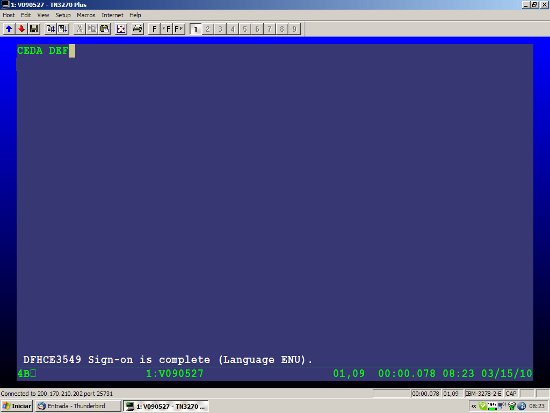Open the Edit menu
This screenshot has height=413, width=550.
coord(26,15)
